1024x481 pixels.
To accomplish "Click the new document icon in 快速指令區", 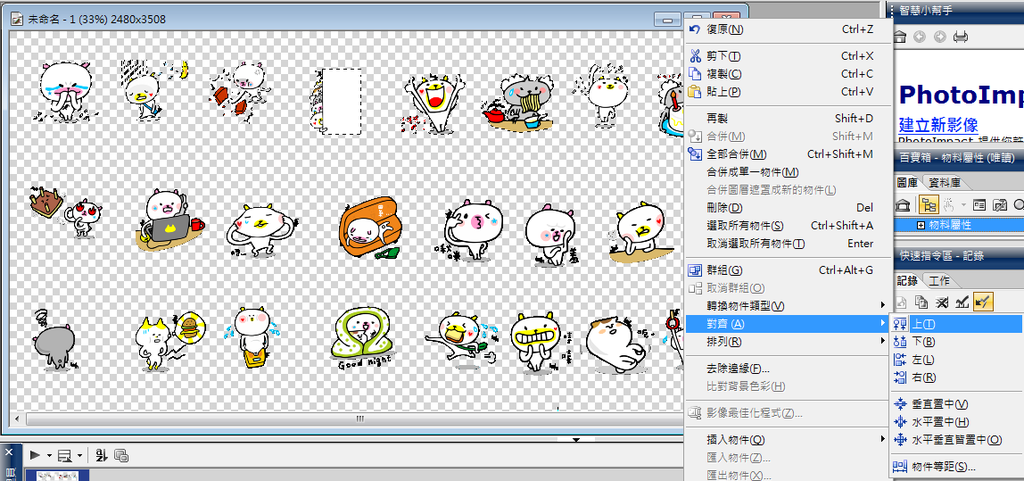I will (x=900, y=301).
